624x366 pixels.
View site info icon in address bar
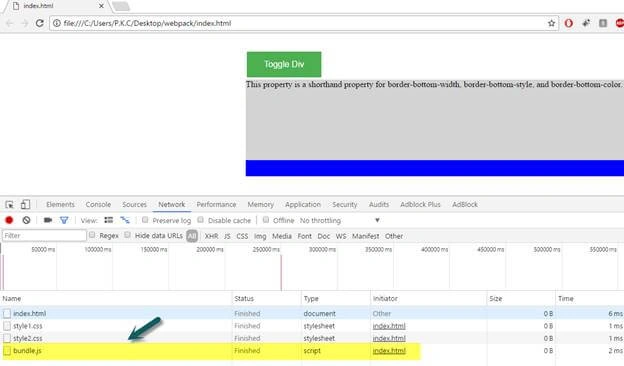click(57, 23)
